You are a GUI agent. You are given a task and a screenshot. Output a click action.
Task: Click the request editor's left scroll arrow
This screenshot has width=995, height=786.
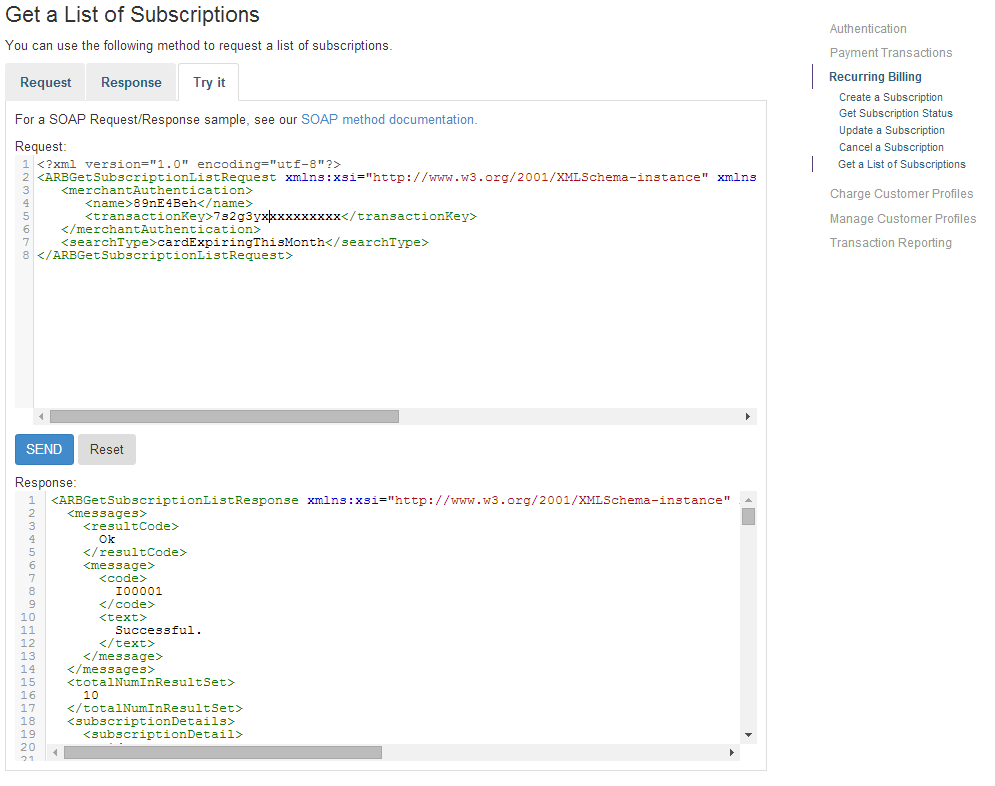coord(41,417)
